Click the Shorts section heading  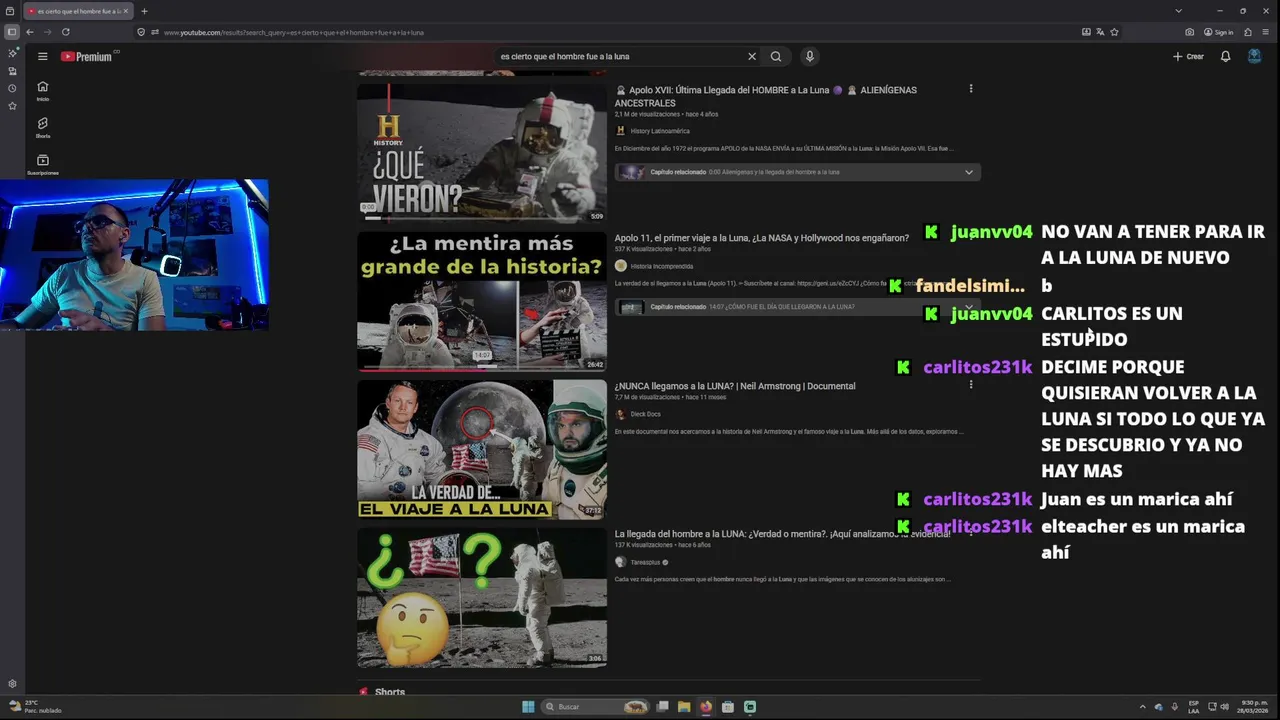pyautogui.click(x=390, y=692)
